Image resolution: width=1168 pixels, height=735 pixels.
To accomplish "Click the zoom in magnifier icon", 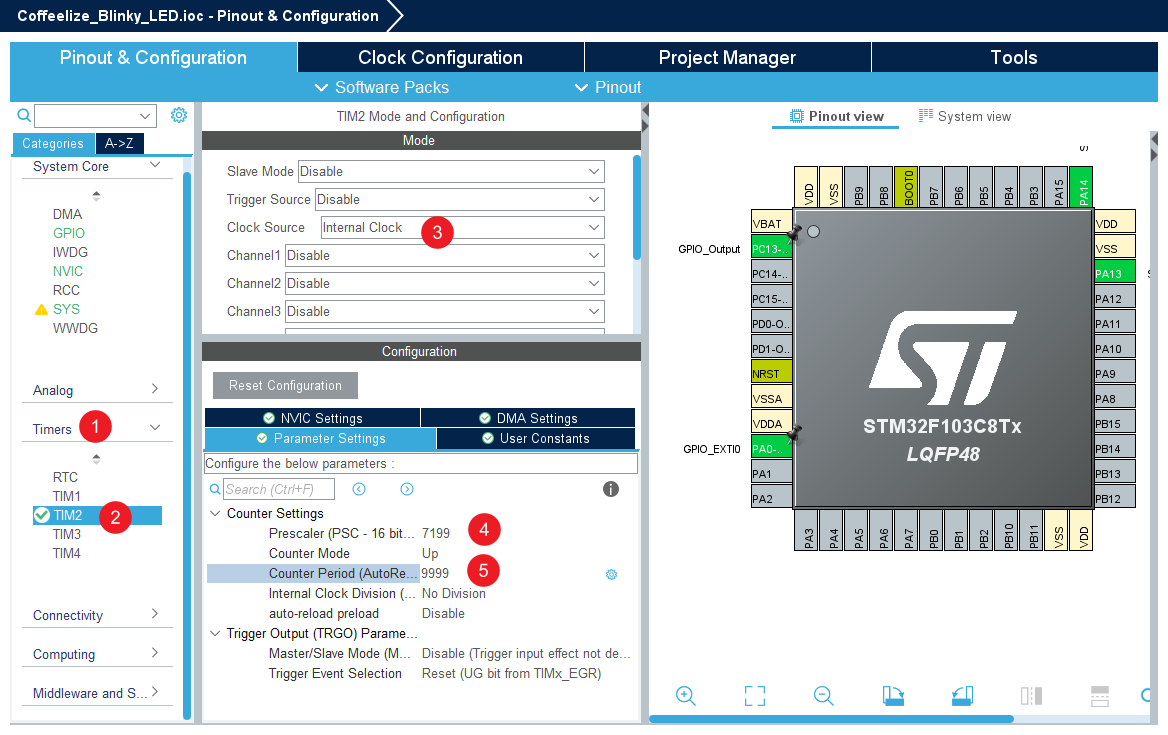I will (x=686, y=696).
